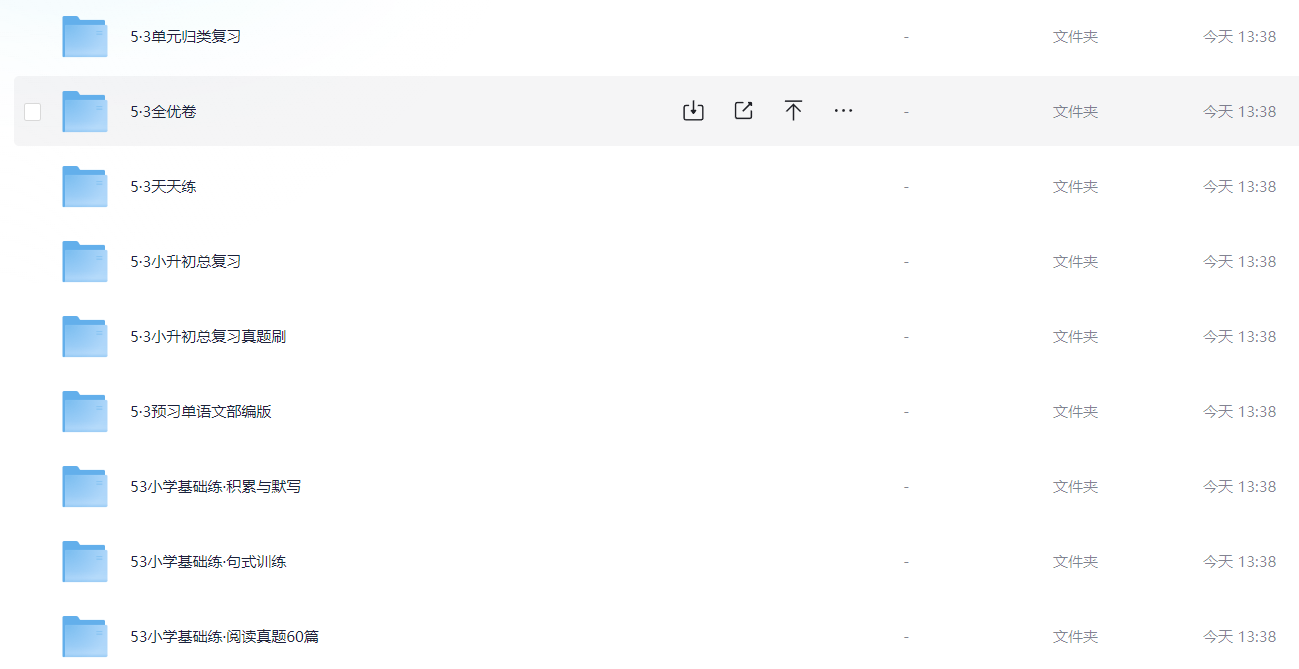Click folder icon of 5·3小升初总复习
The image size is (1299, 669).
point(85,261)
